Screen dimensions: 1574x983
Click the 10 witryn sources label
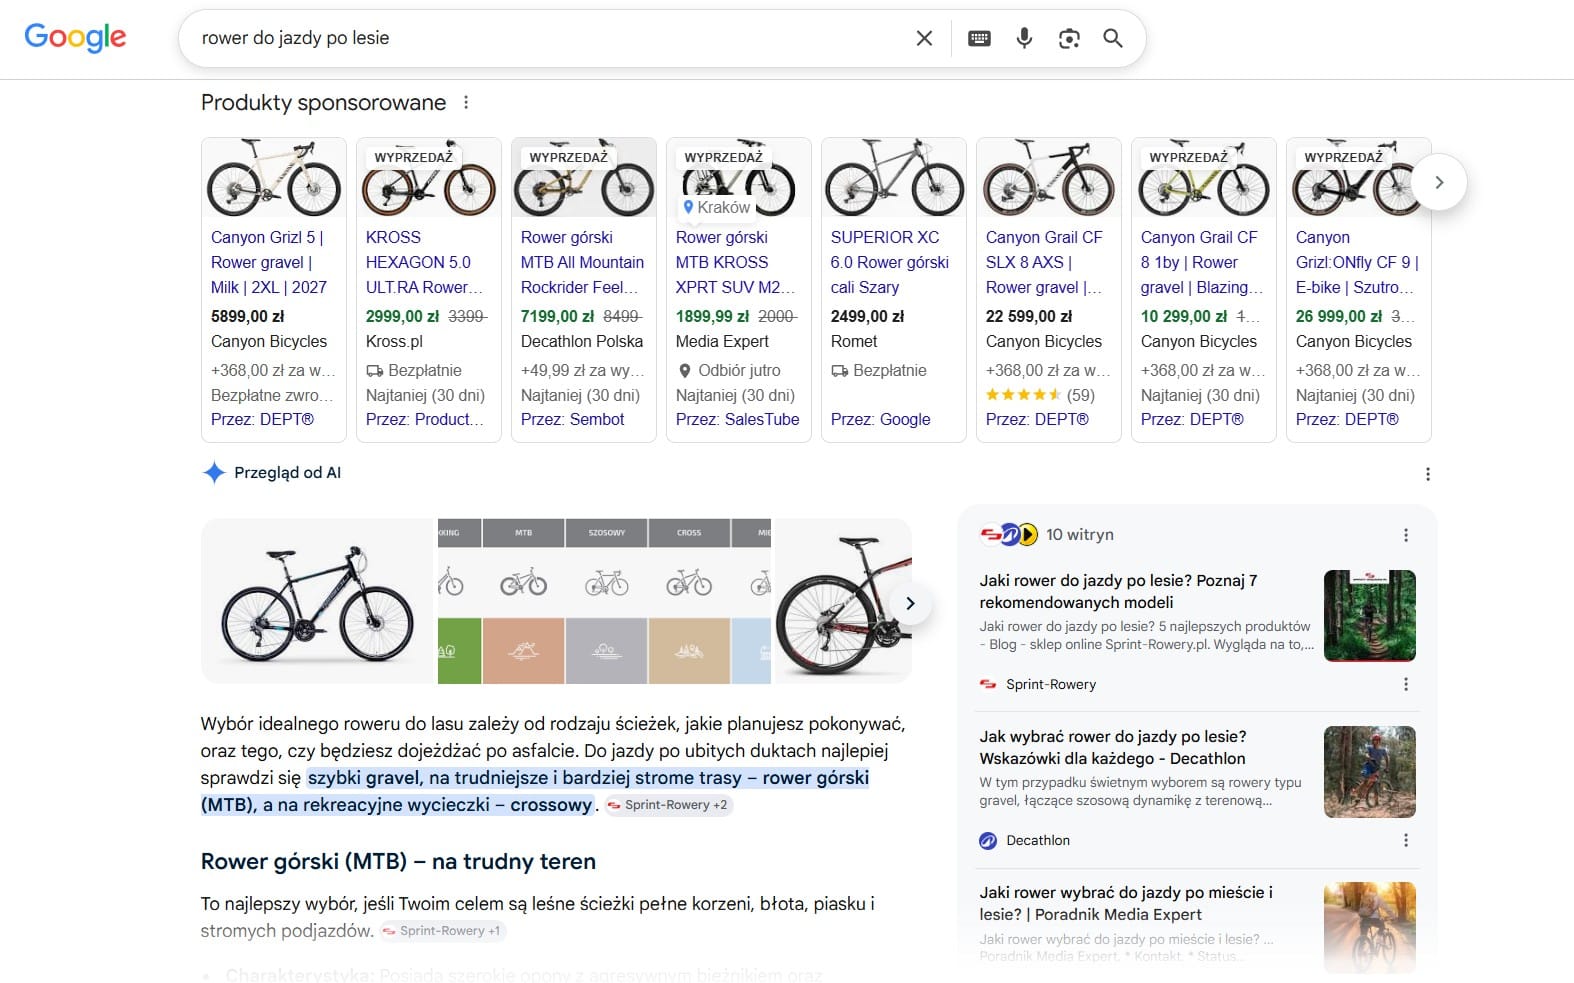pos(1080,535)
